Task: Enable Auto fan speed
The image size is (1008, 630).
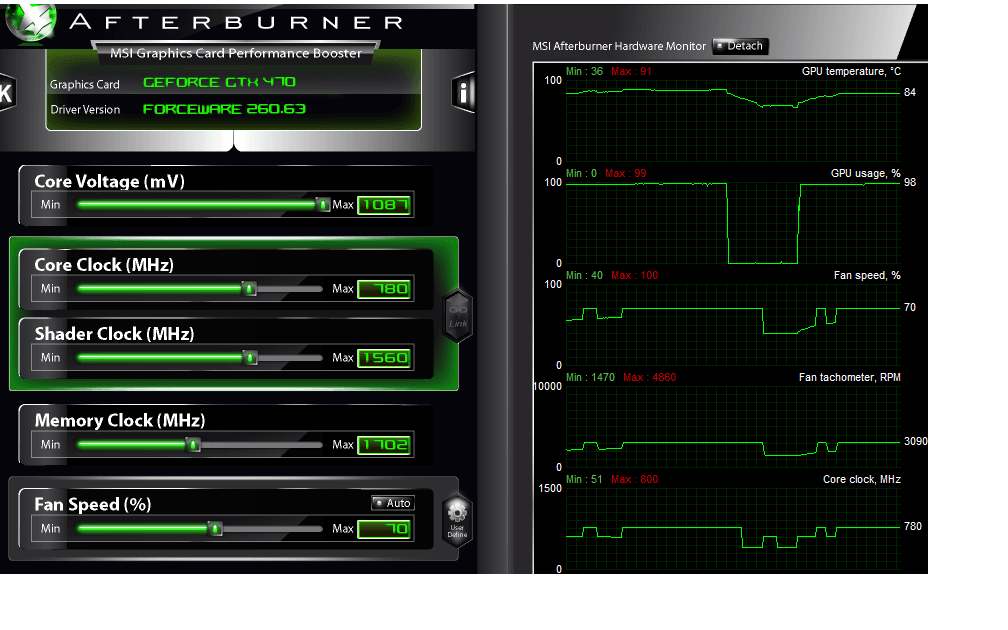Action: pos(393,503)
